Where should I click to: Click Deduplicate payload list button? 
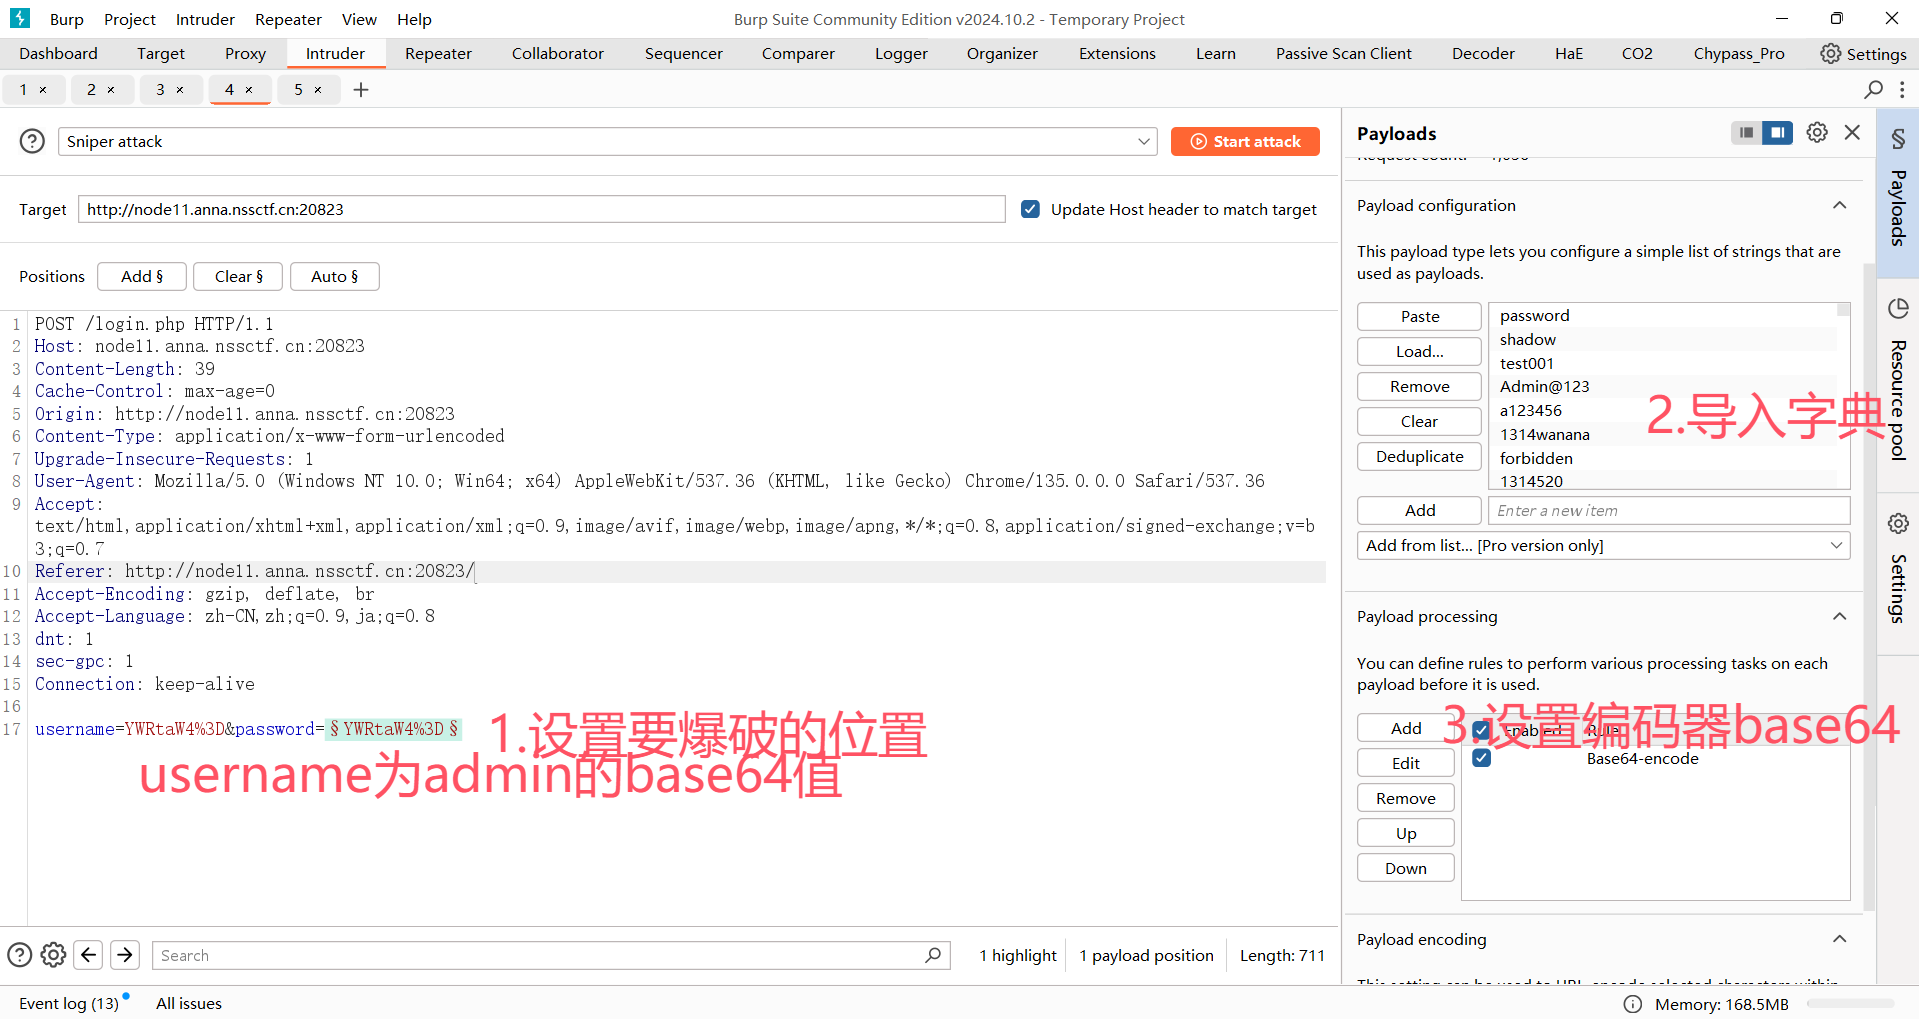[x=1419, y=456]
